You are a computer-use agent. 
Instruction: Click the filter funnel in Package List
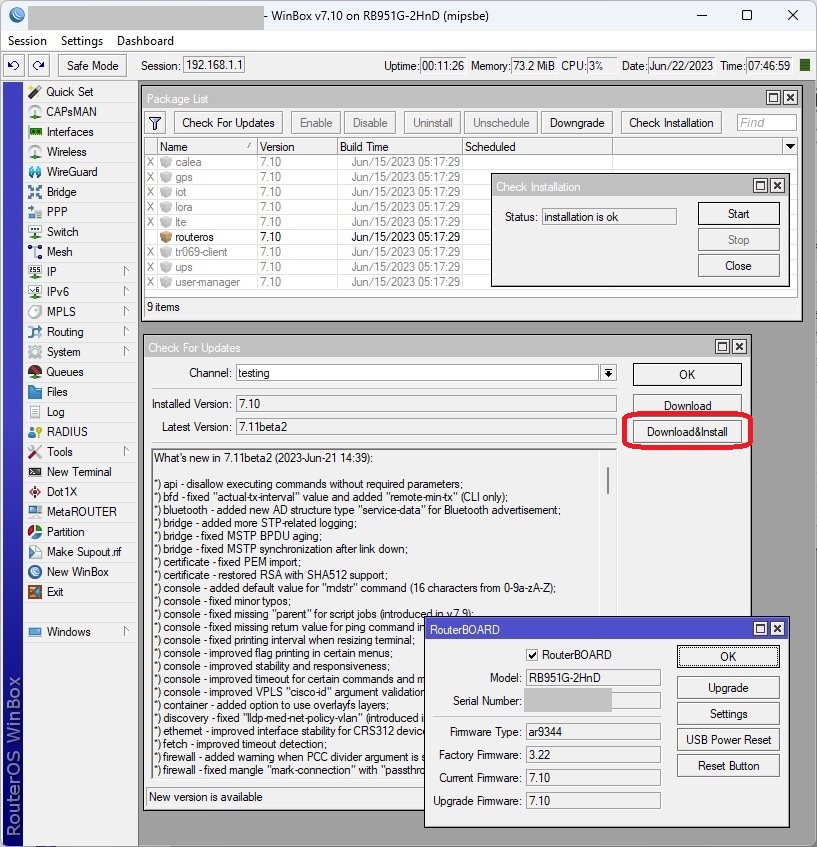point(155,123)
